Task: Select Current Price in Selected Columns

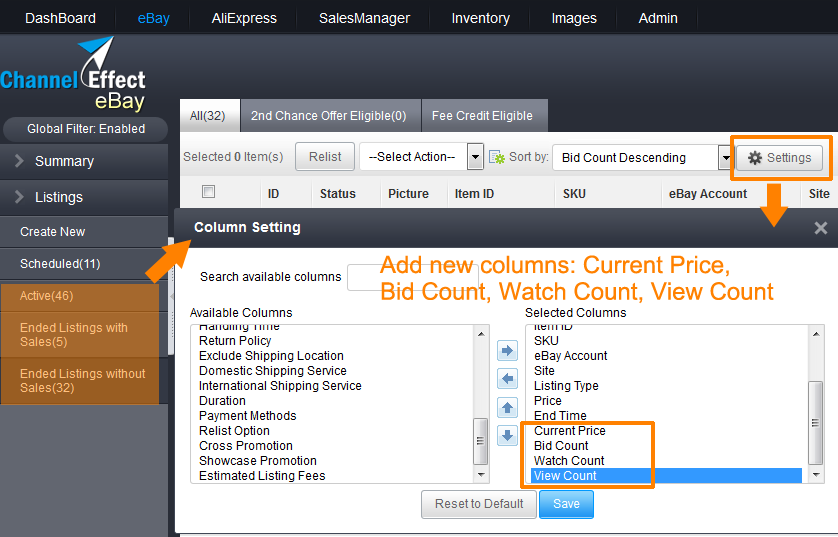Action: coord(570,431)
